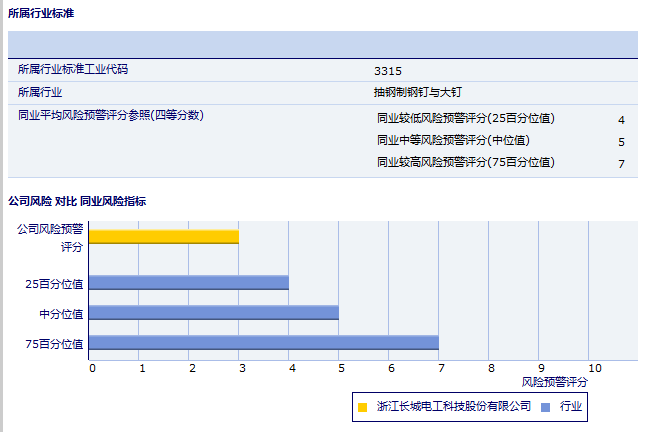Select the 行业 legend label
The image size is (664, 432).
[x=571, y=407]
